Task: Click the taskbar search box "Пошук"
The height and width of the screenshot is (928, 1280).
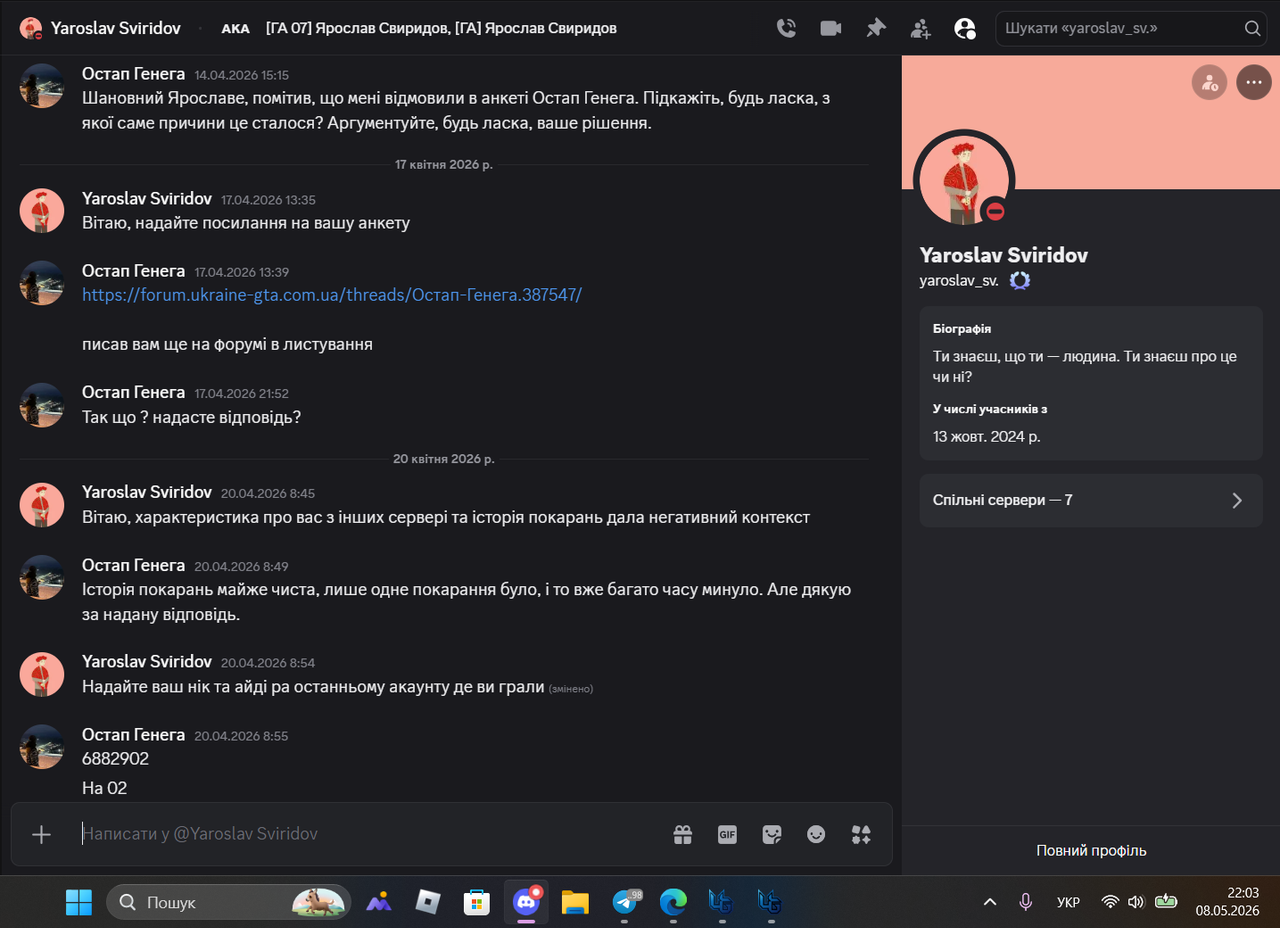Action: tap(229, 902)
